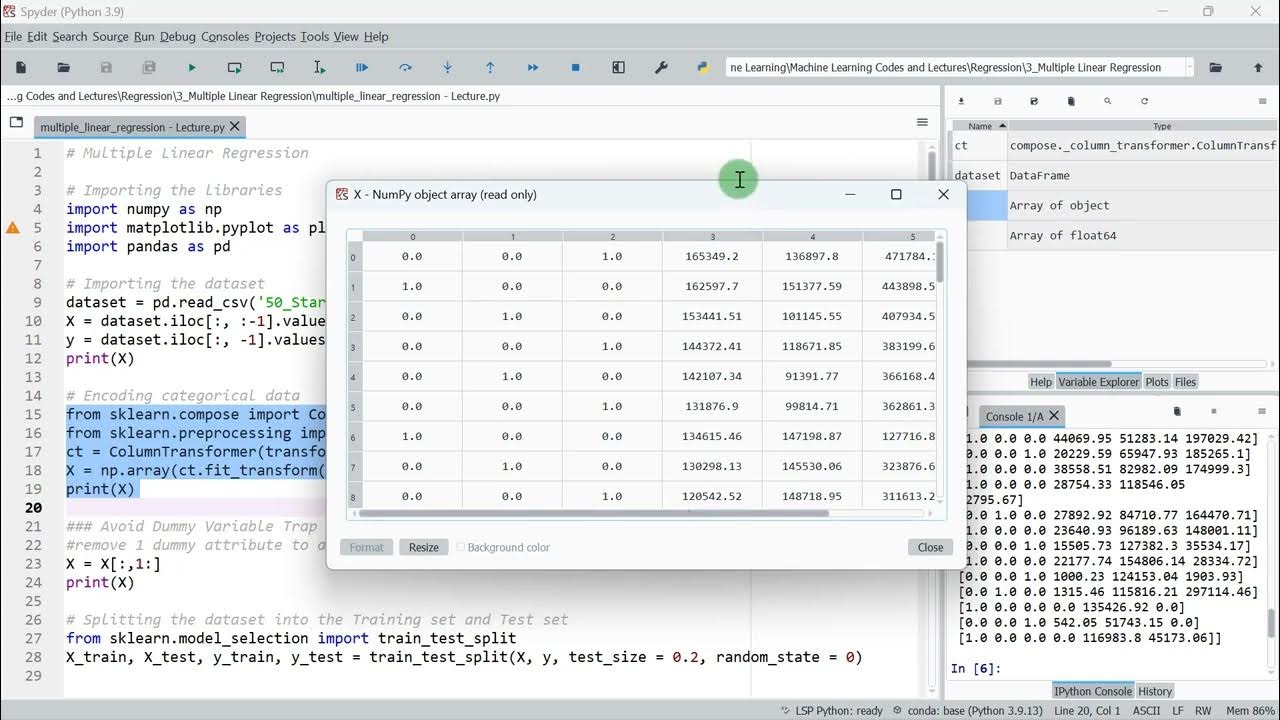The image size is (1280, 720).
Task: Interrupt the kernel with the console stop icon
Action: pyautogui.click(x=1214, y=411)
